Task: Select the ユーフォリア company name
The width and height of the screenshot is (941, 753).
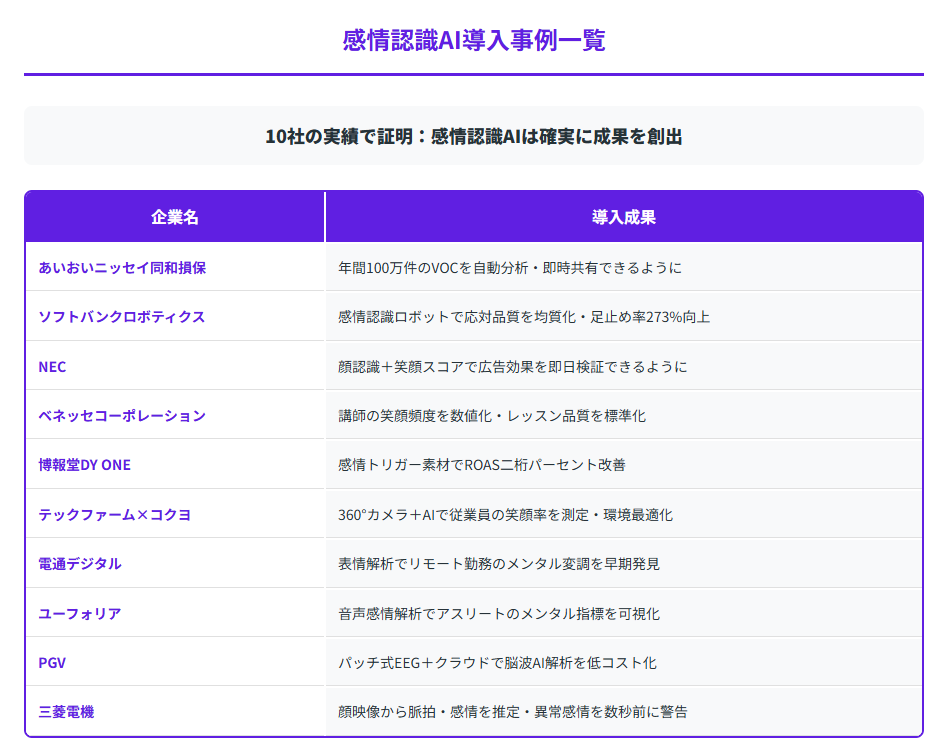Action: [80, 614]
